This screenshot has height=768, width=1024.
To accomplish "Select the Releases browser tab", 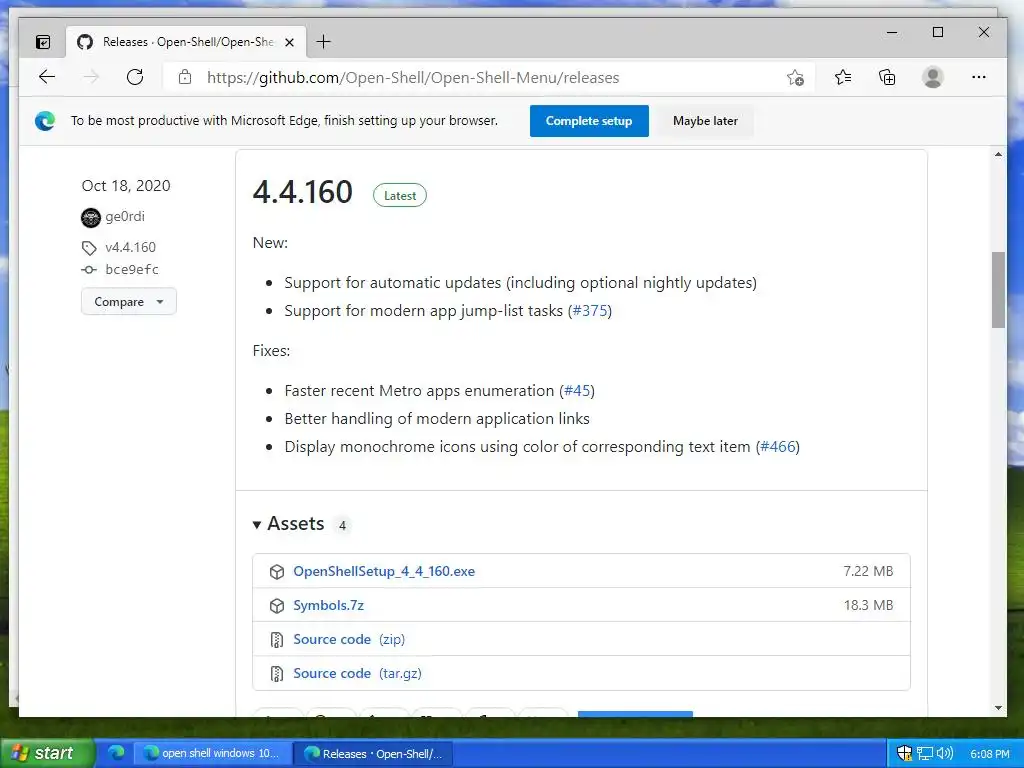I will click(186, 42).
